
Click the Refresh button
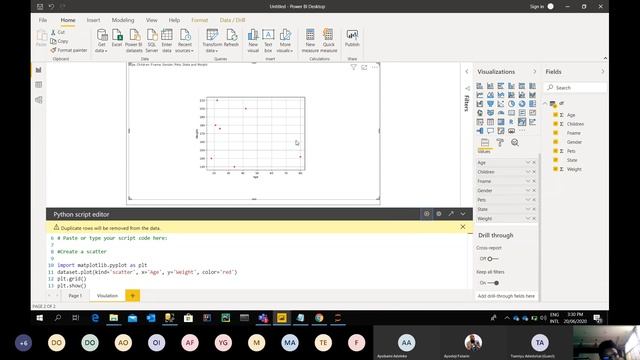(x=231, y=38)
